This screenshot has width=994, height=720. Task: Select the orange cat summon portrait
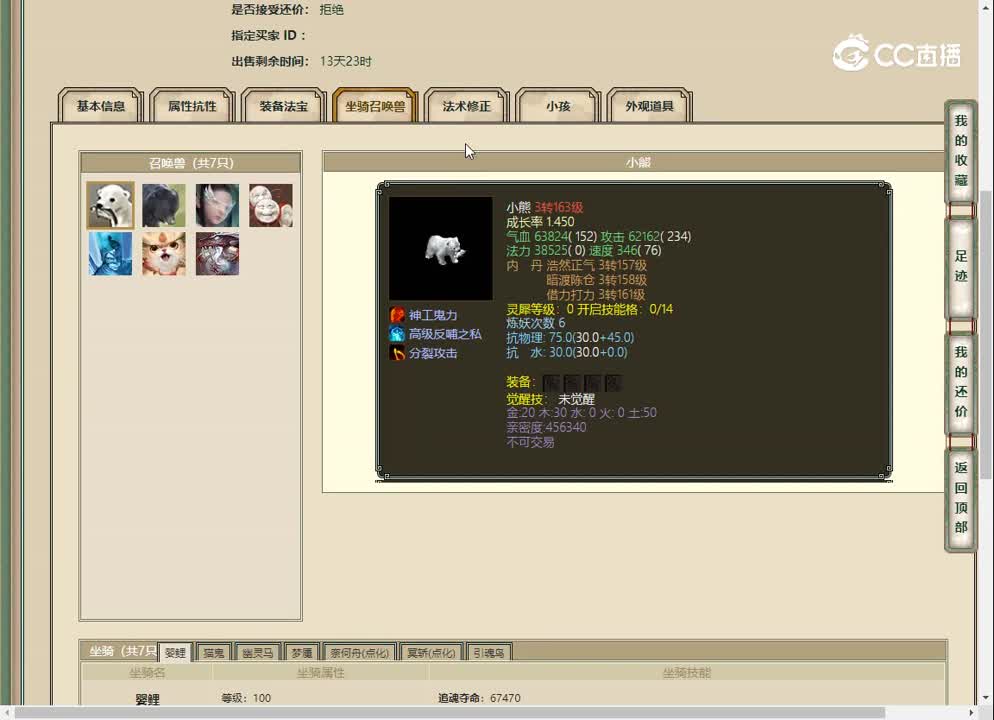pos(164,254)
